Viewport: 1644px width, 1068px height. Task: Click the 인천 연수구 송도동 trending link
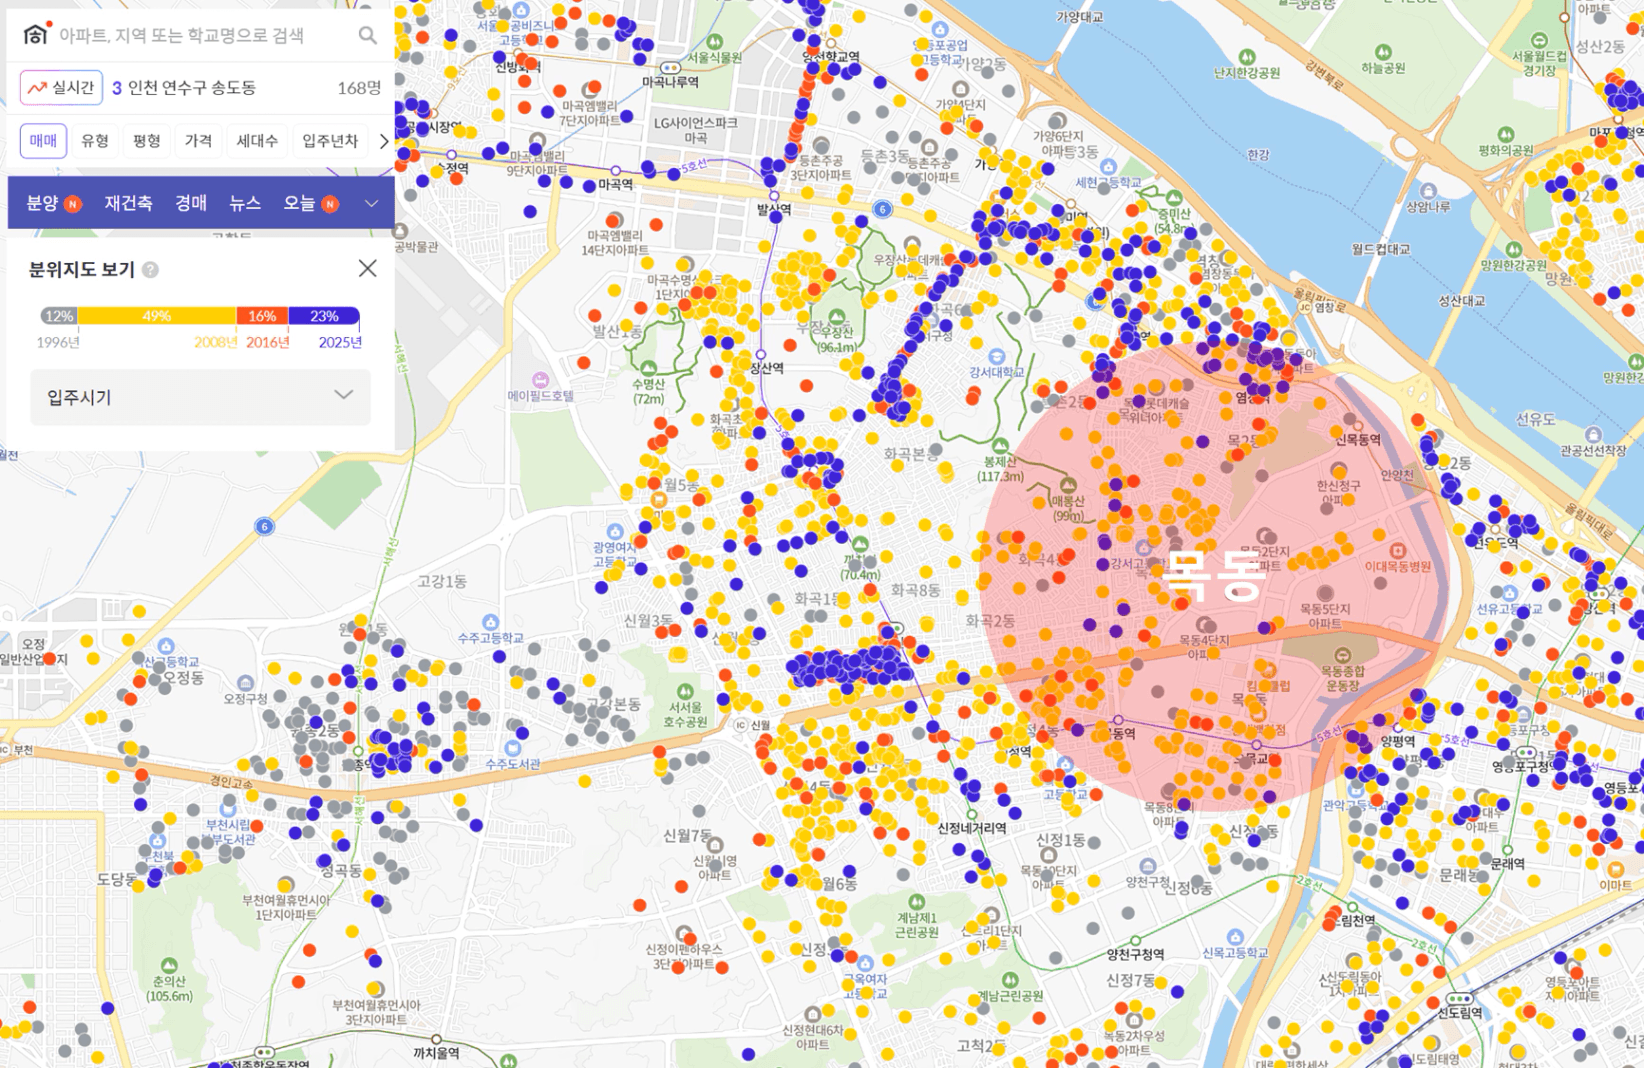[x=191, y=88]
